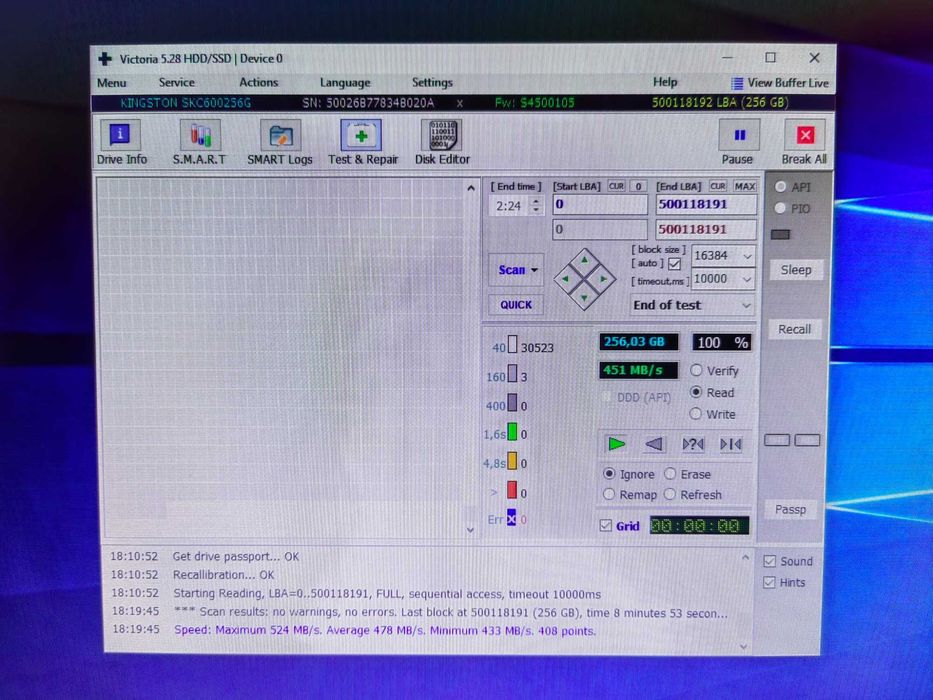Viewport: 933px width, 700px height.
Task: Open the Drive Info panel
Action: click(121, 142)
